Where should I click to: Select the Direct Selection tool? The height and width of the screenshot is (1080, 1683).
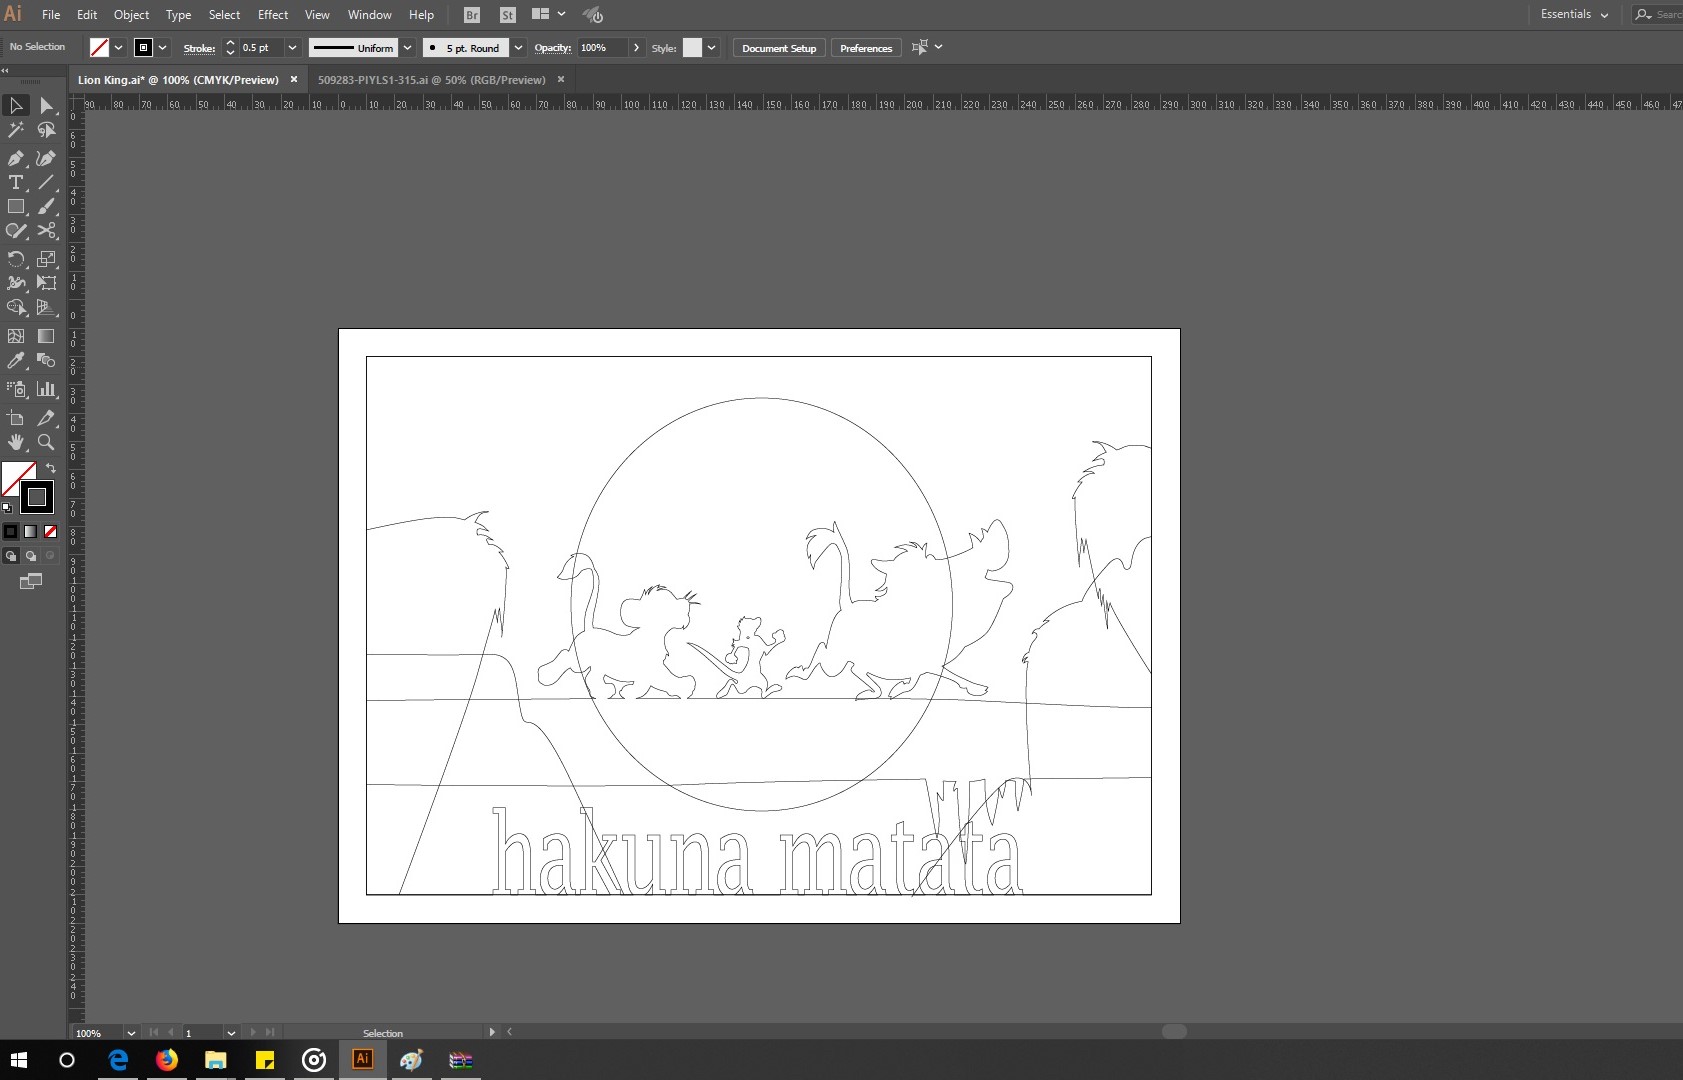point(46,105)
